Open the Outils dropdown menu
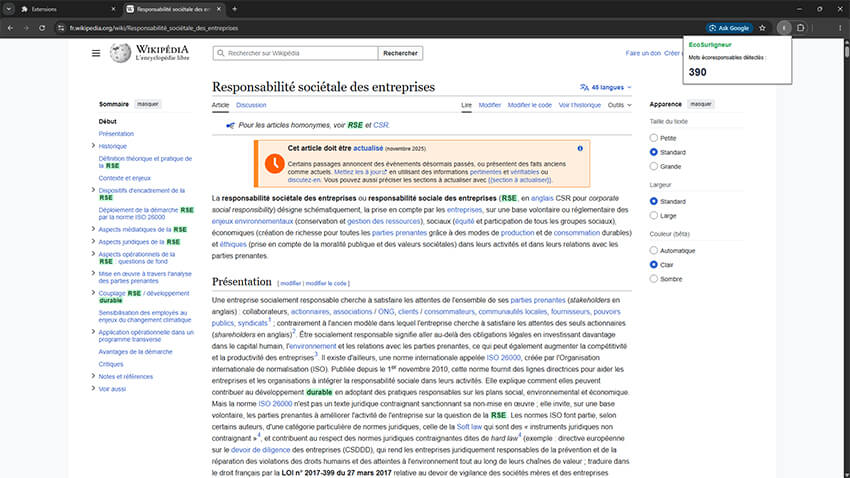Viewport: 850px width, 478px height. [x=620, y=105]
